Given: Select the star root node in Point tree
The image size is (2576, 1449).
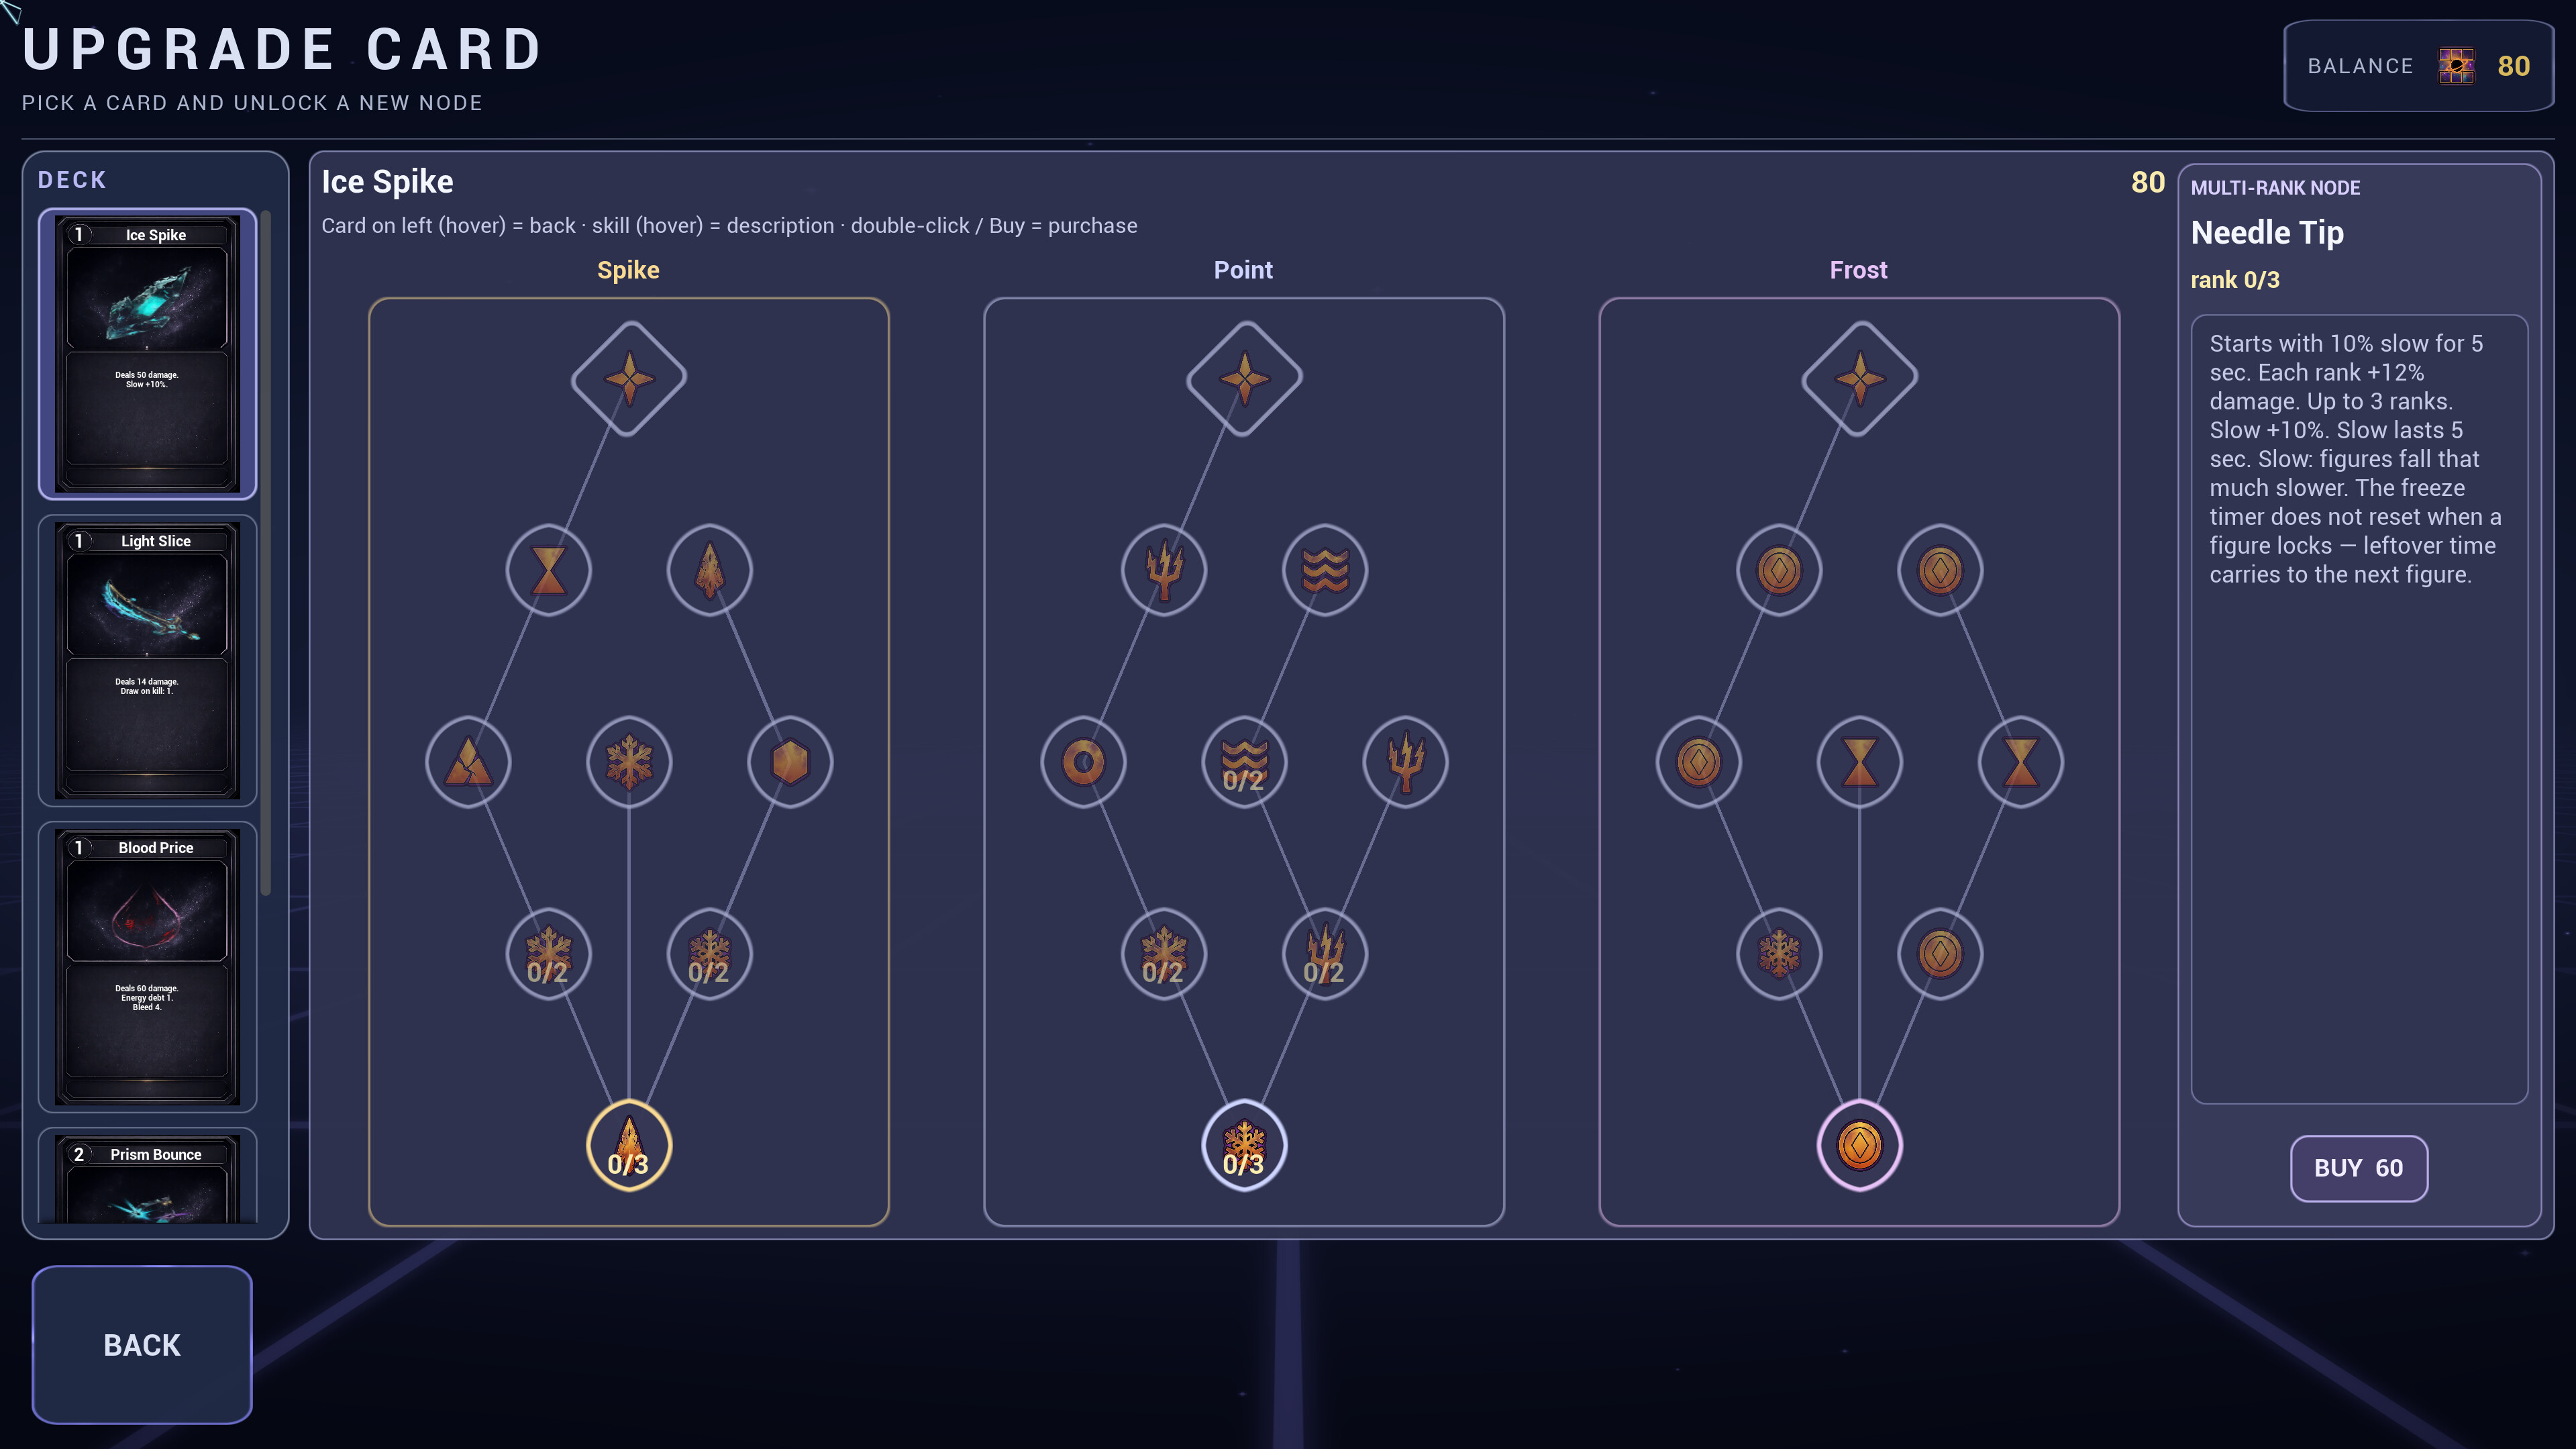Looking at the screenshot, I should coord(1244,378).
